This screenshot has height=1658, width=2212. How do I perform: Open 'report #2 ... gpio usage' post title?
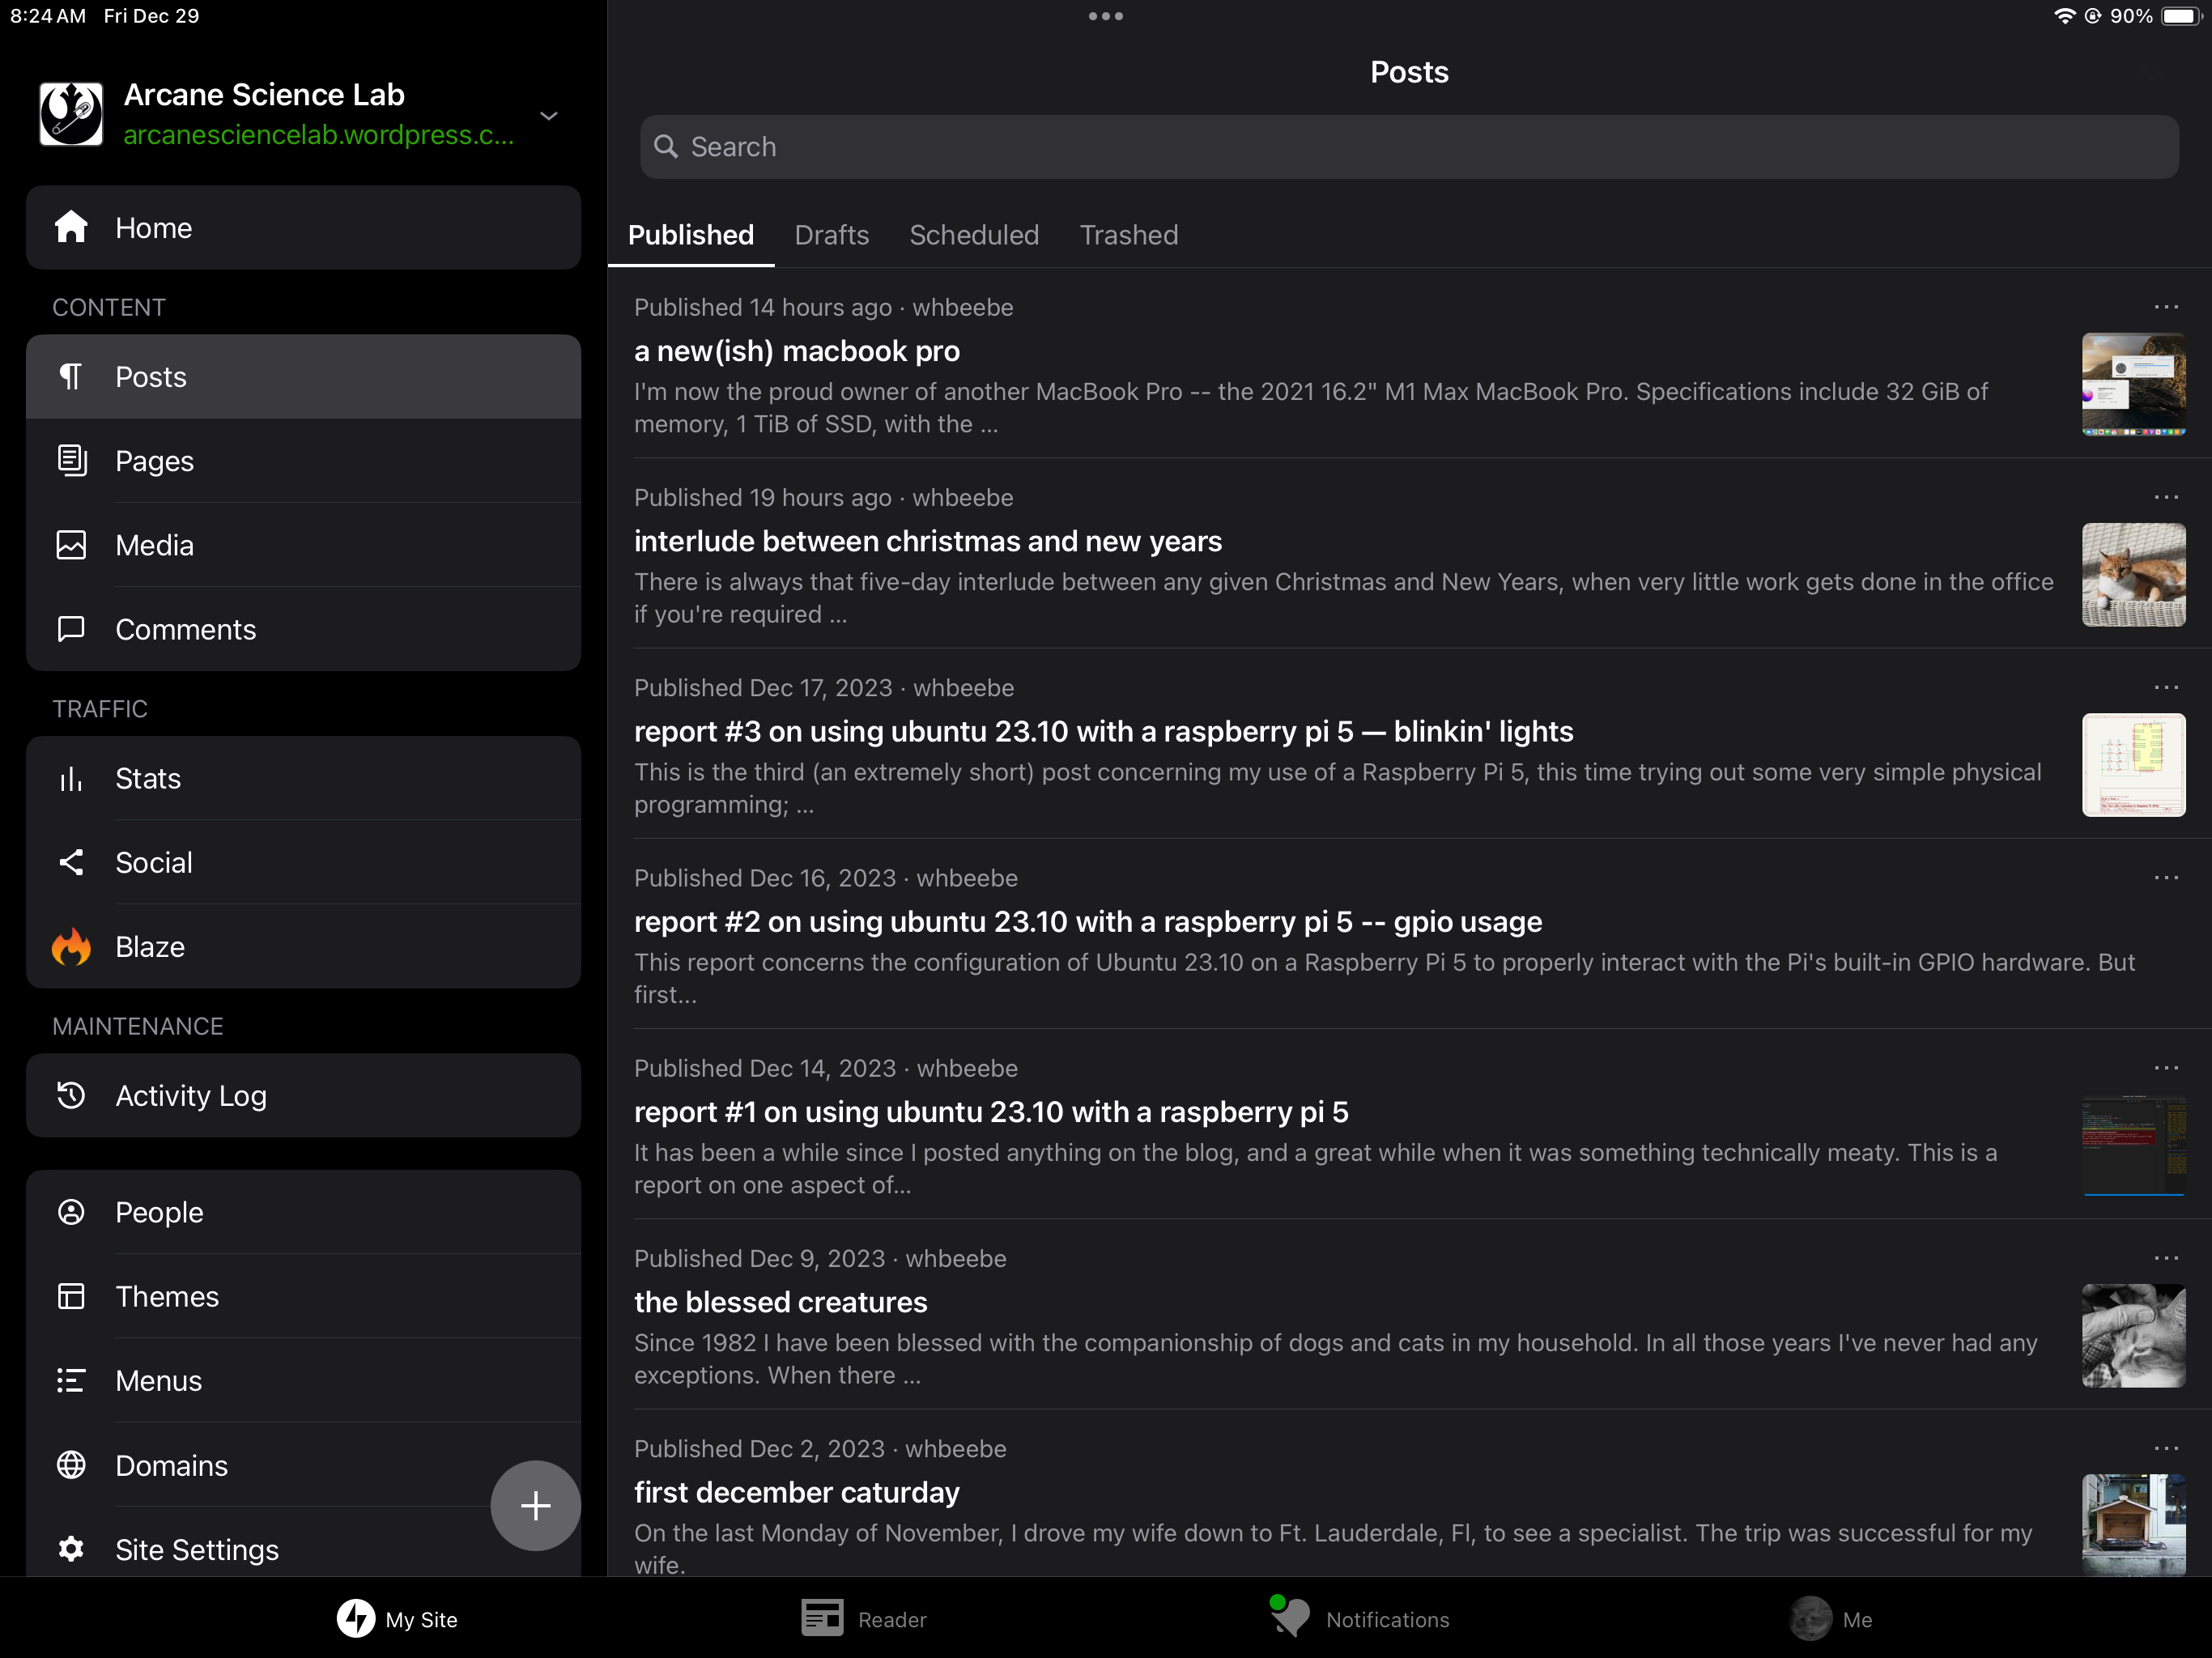tap(1087, 921)
